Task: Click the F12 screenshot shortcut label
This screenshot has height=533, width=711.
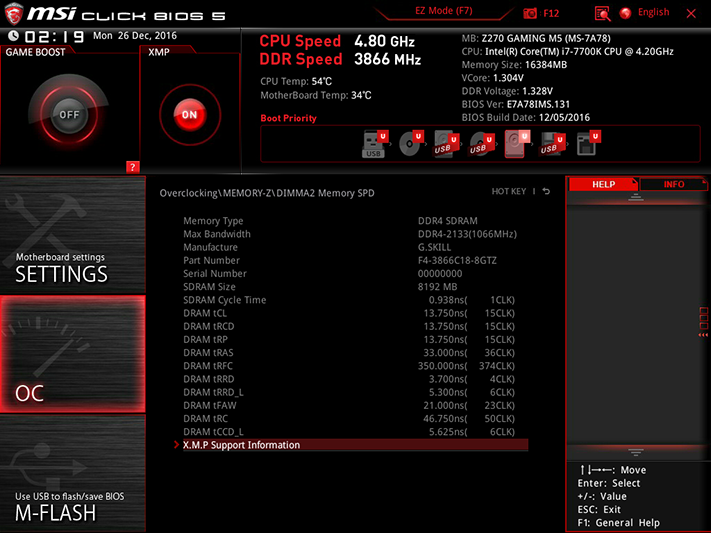Action: pos(551,13)
